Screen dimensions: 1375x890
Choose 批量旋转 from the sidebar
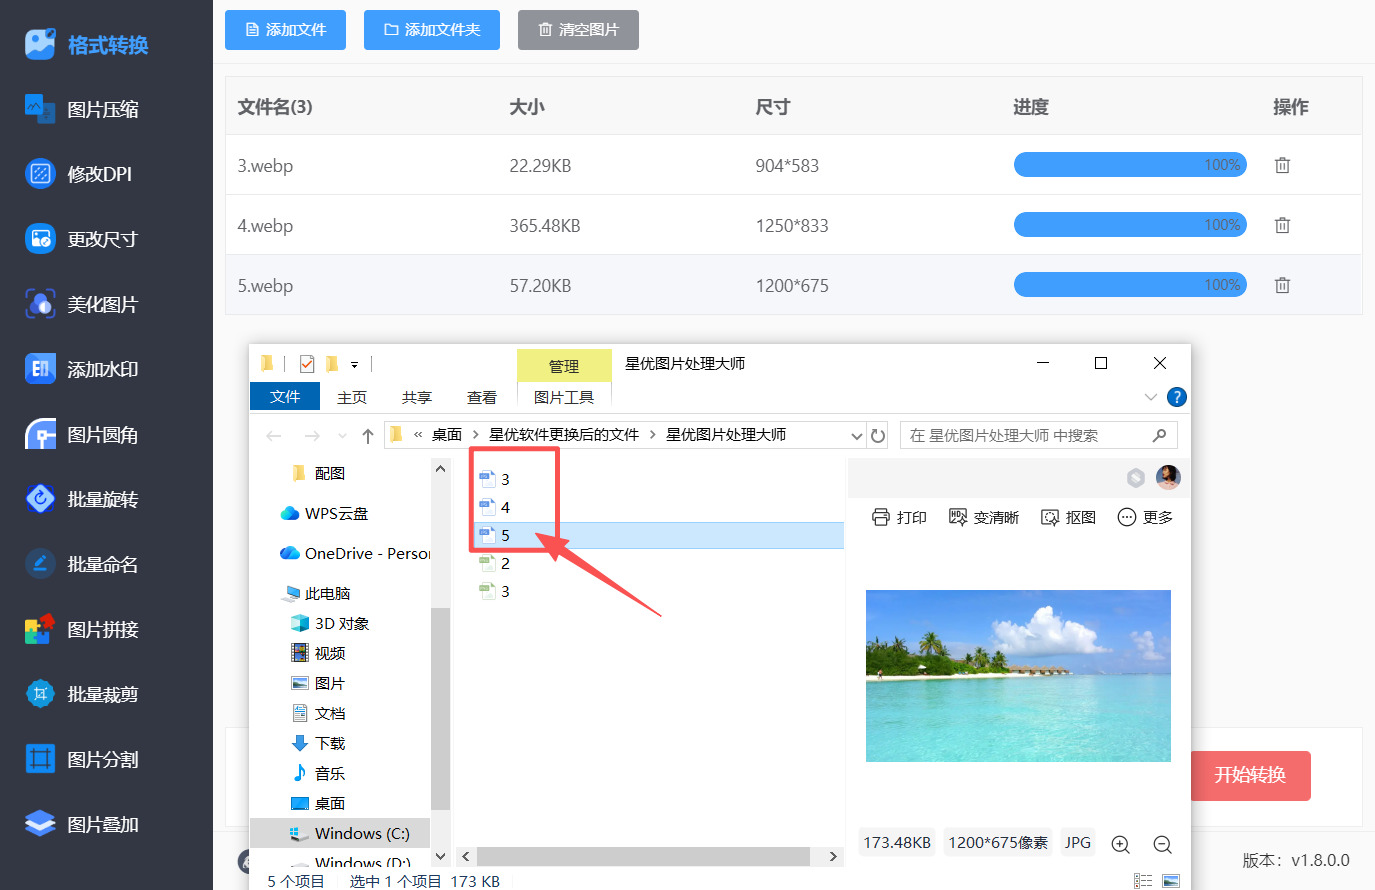pyautogui.click(x=82, y=499)
